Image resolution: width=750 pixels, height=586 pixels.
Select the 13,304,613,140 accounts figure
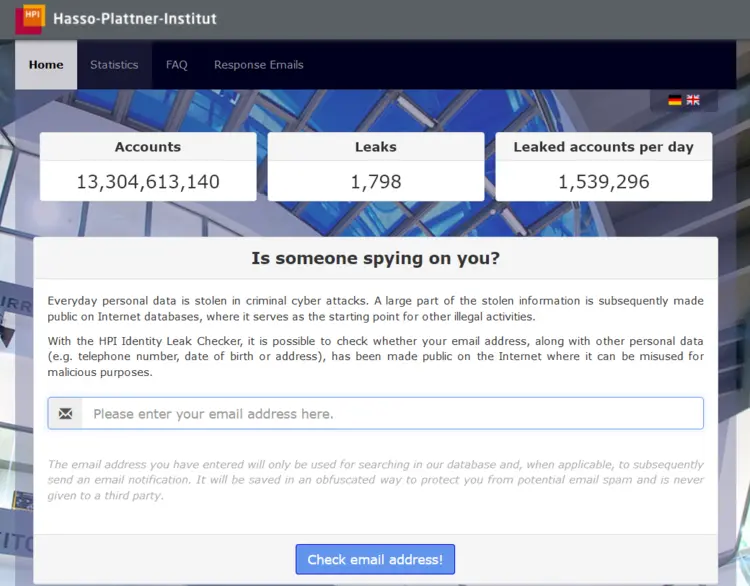148,182
